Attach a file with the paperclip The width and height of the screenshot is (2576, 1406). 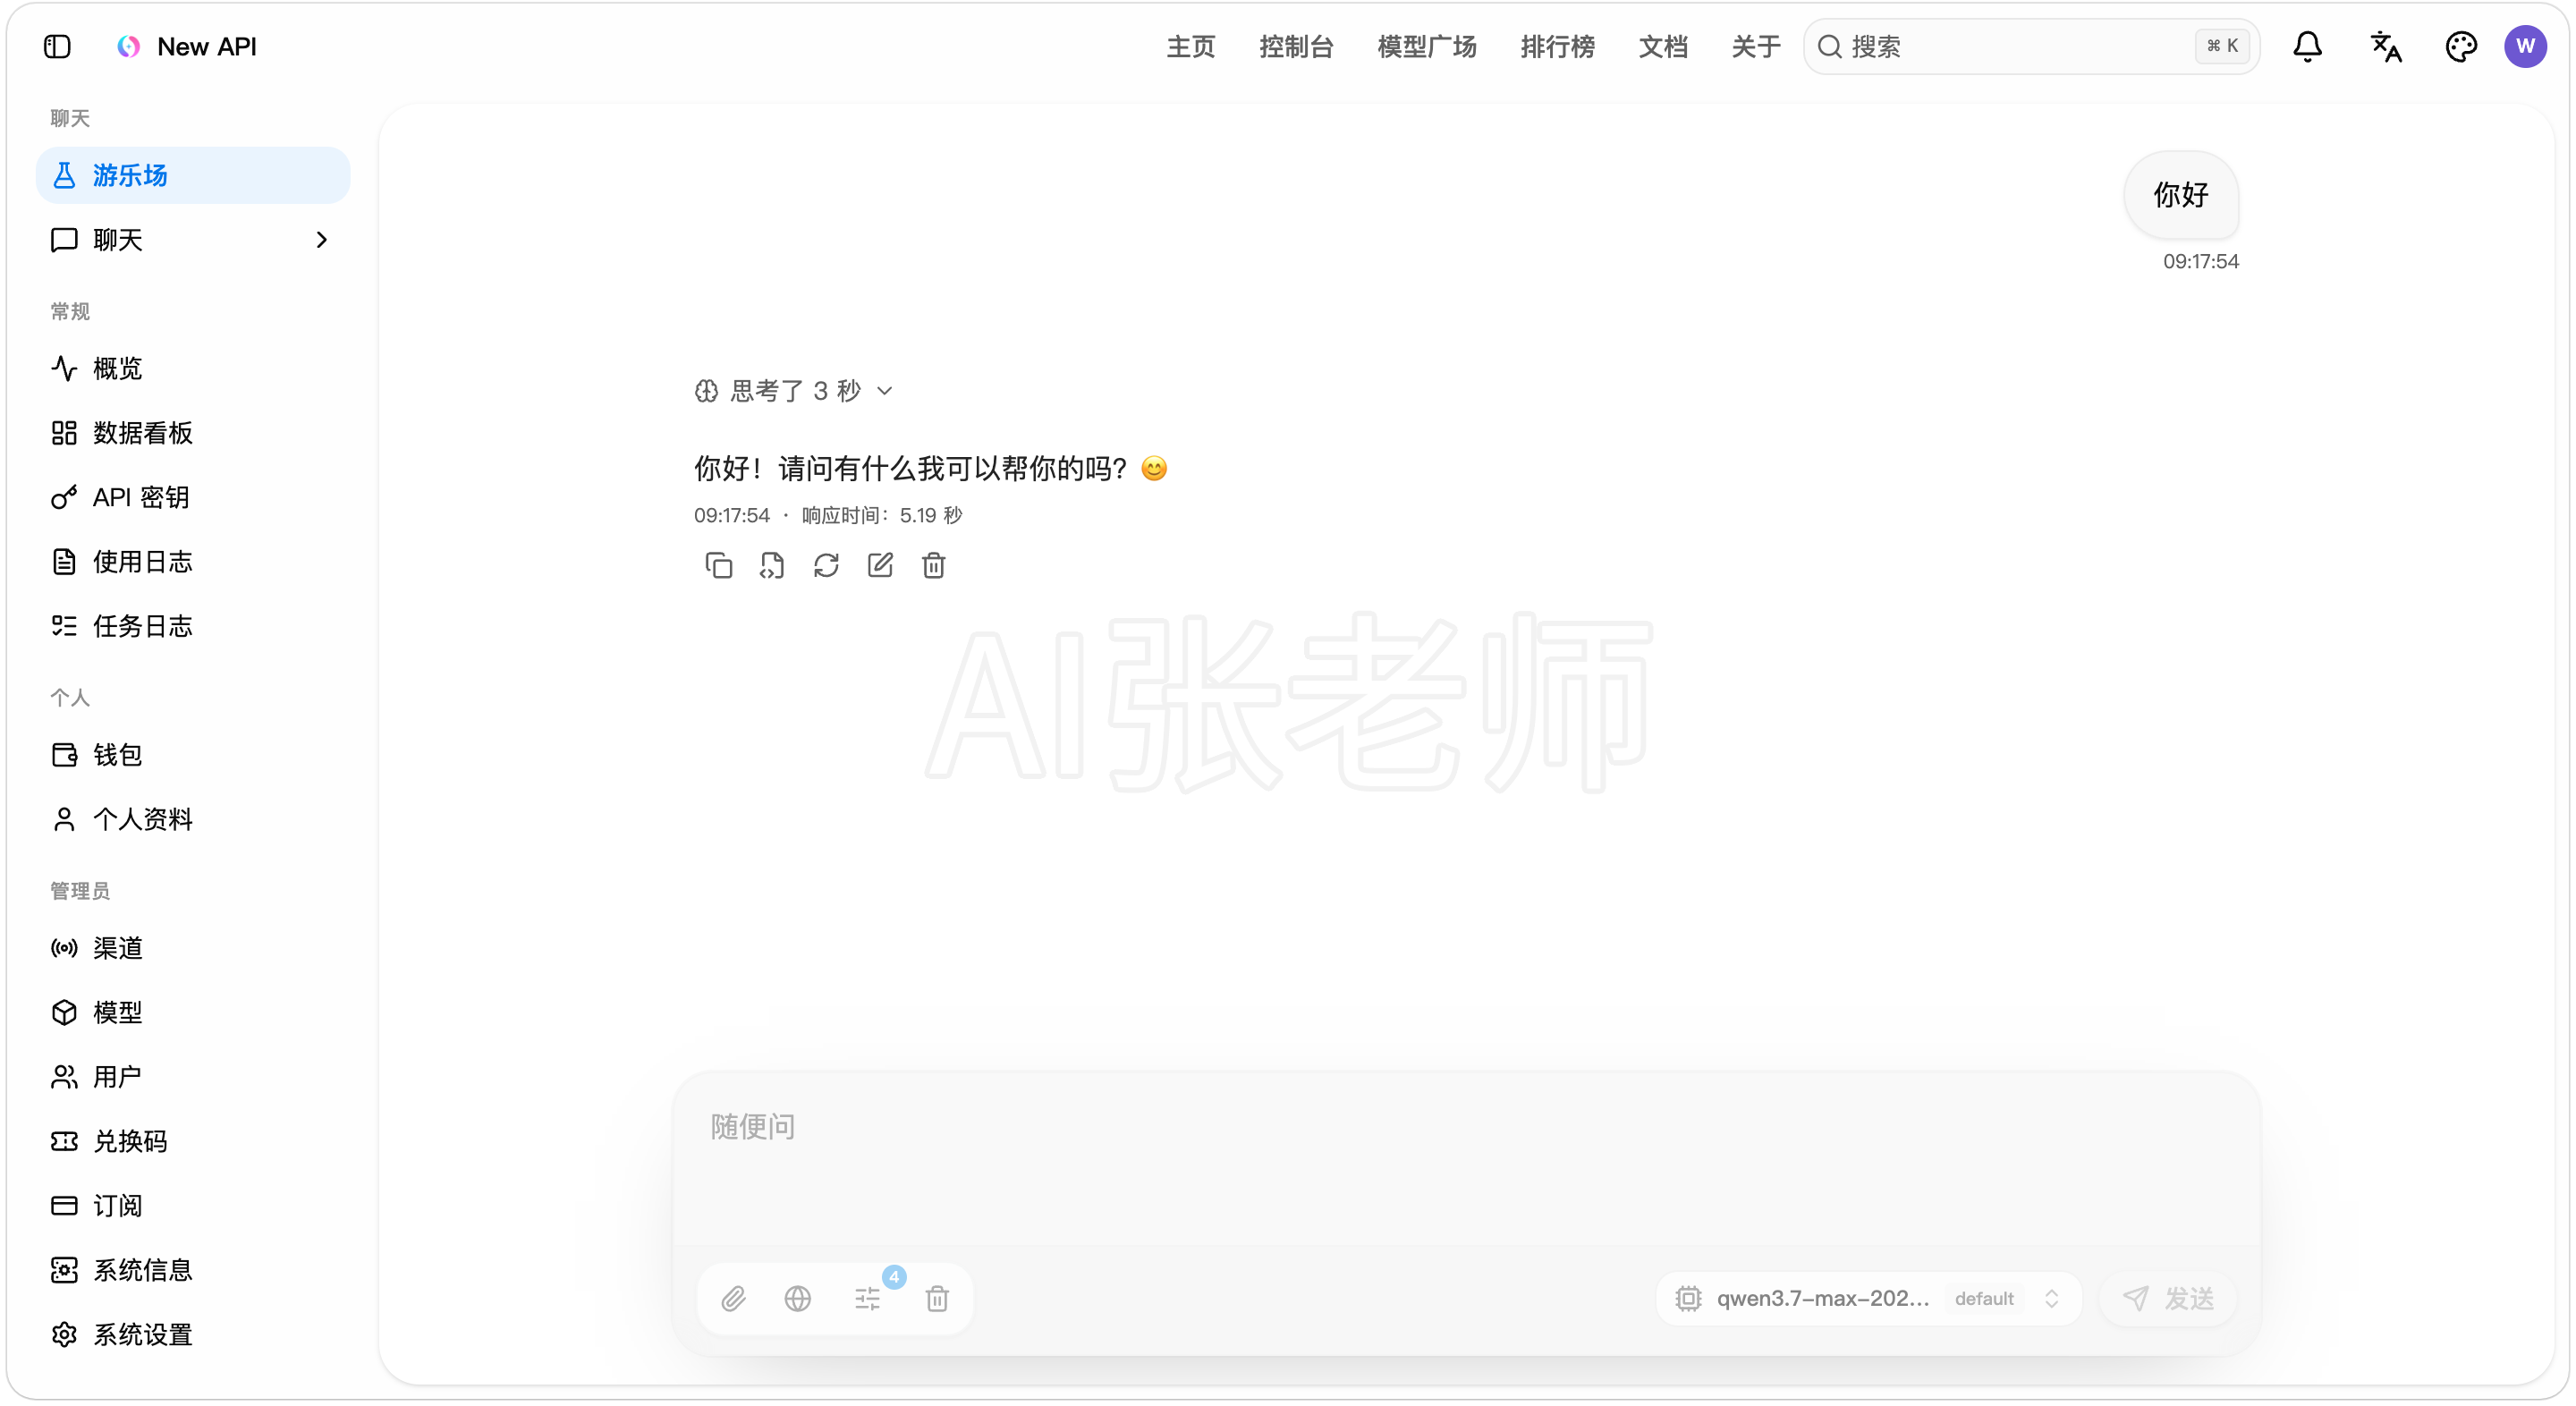733,1299
